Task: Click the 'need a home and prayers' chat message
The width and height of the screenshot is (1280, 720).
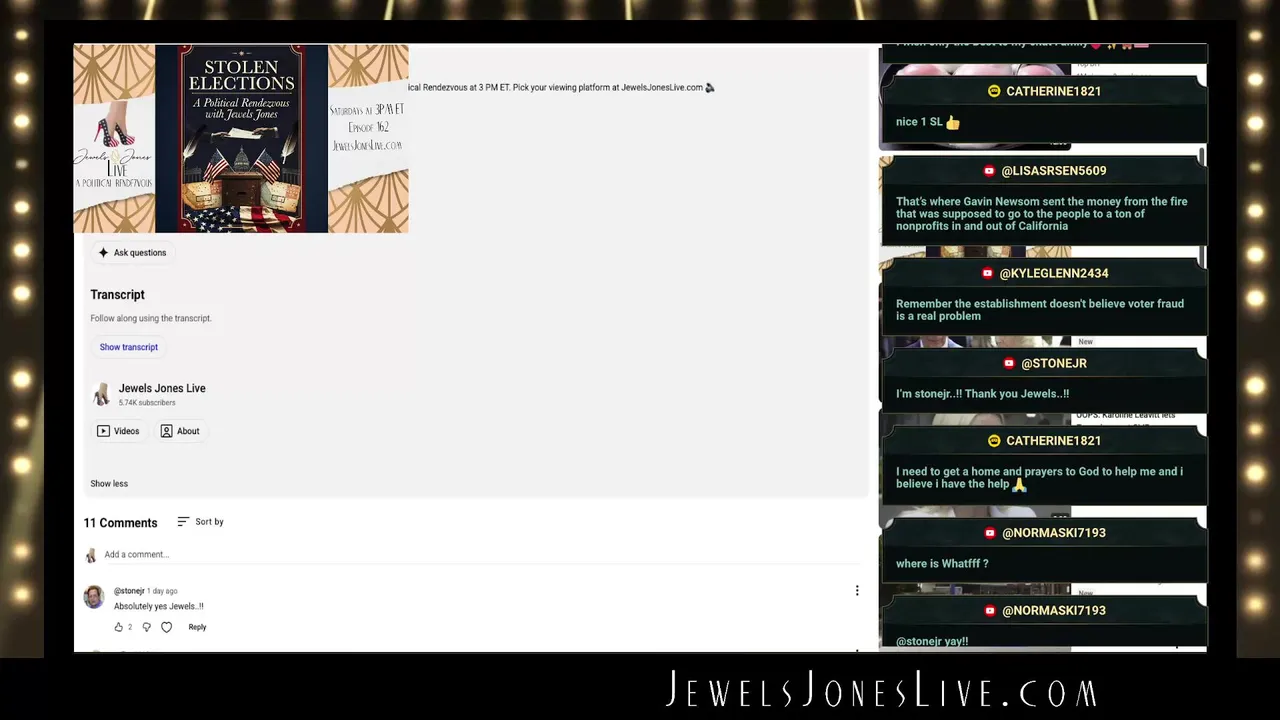Action: click(1039, 478)
